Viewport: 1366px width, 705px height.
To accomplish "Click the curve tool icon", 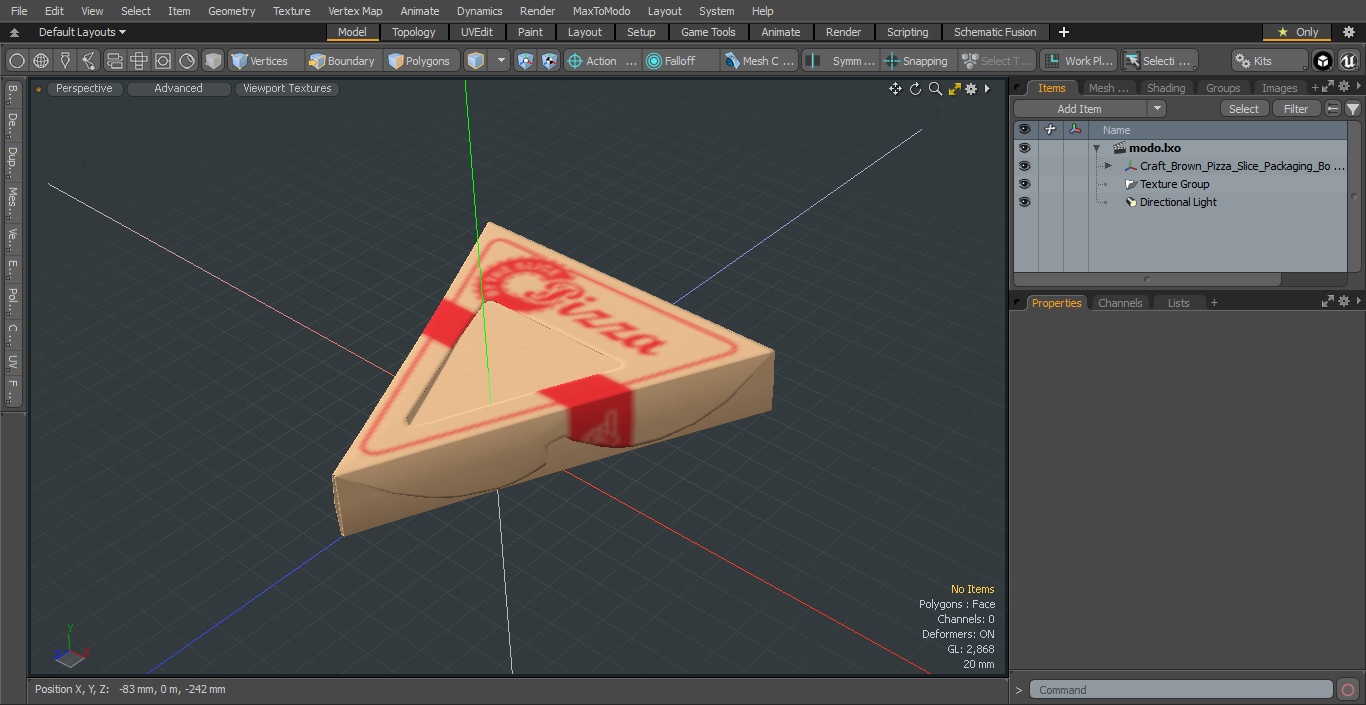I will pyautogui.click(x=90, y=61).
